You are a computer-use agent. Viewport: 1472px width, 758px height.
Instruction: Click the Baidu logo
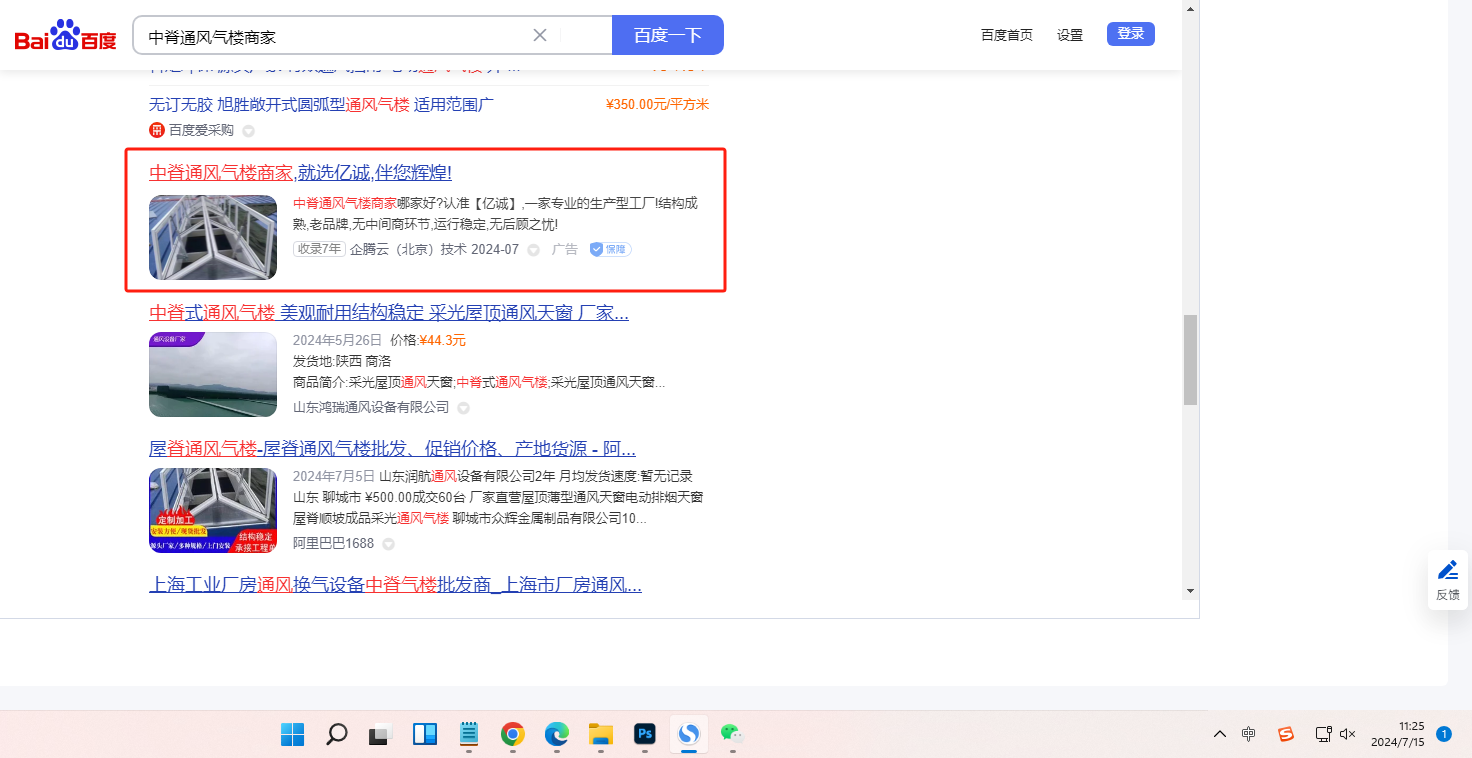pyautogui.click(x=65, y=36)
